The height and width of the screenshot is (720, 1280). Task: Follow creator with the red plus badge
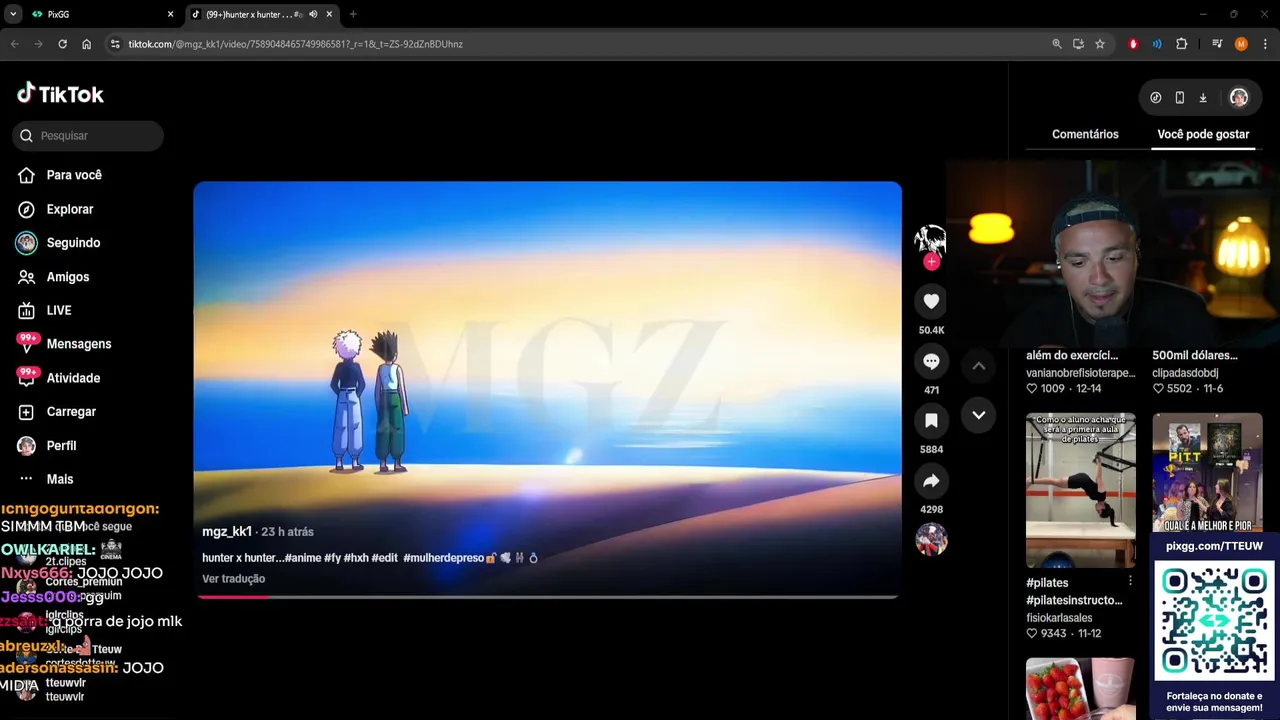[931, 262]
